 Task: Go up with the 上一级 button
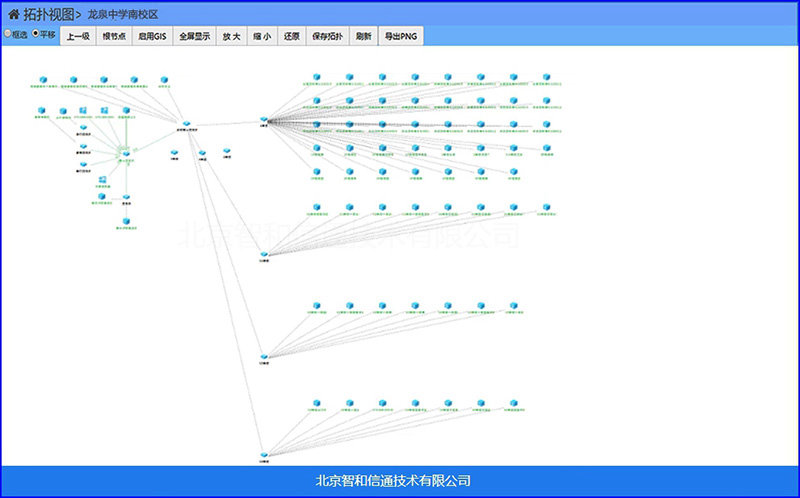[x=78, y=36]
